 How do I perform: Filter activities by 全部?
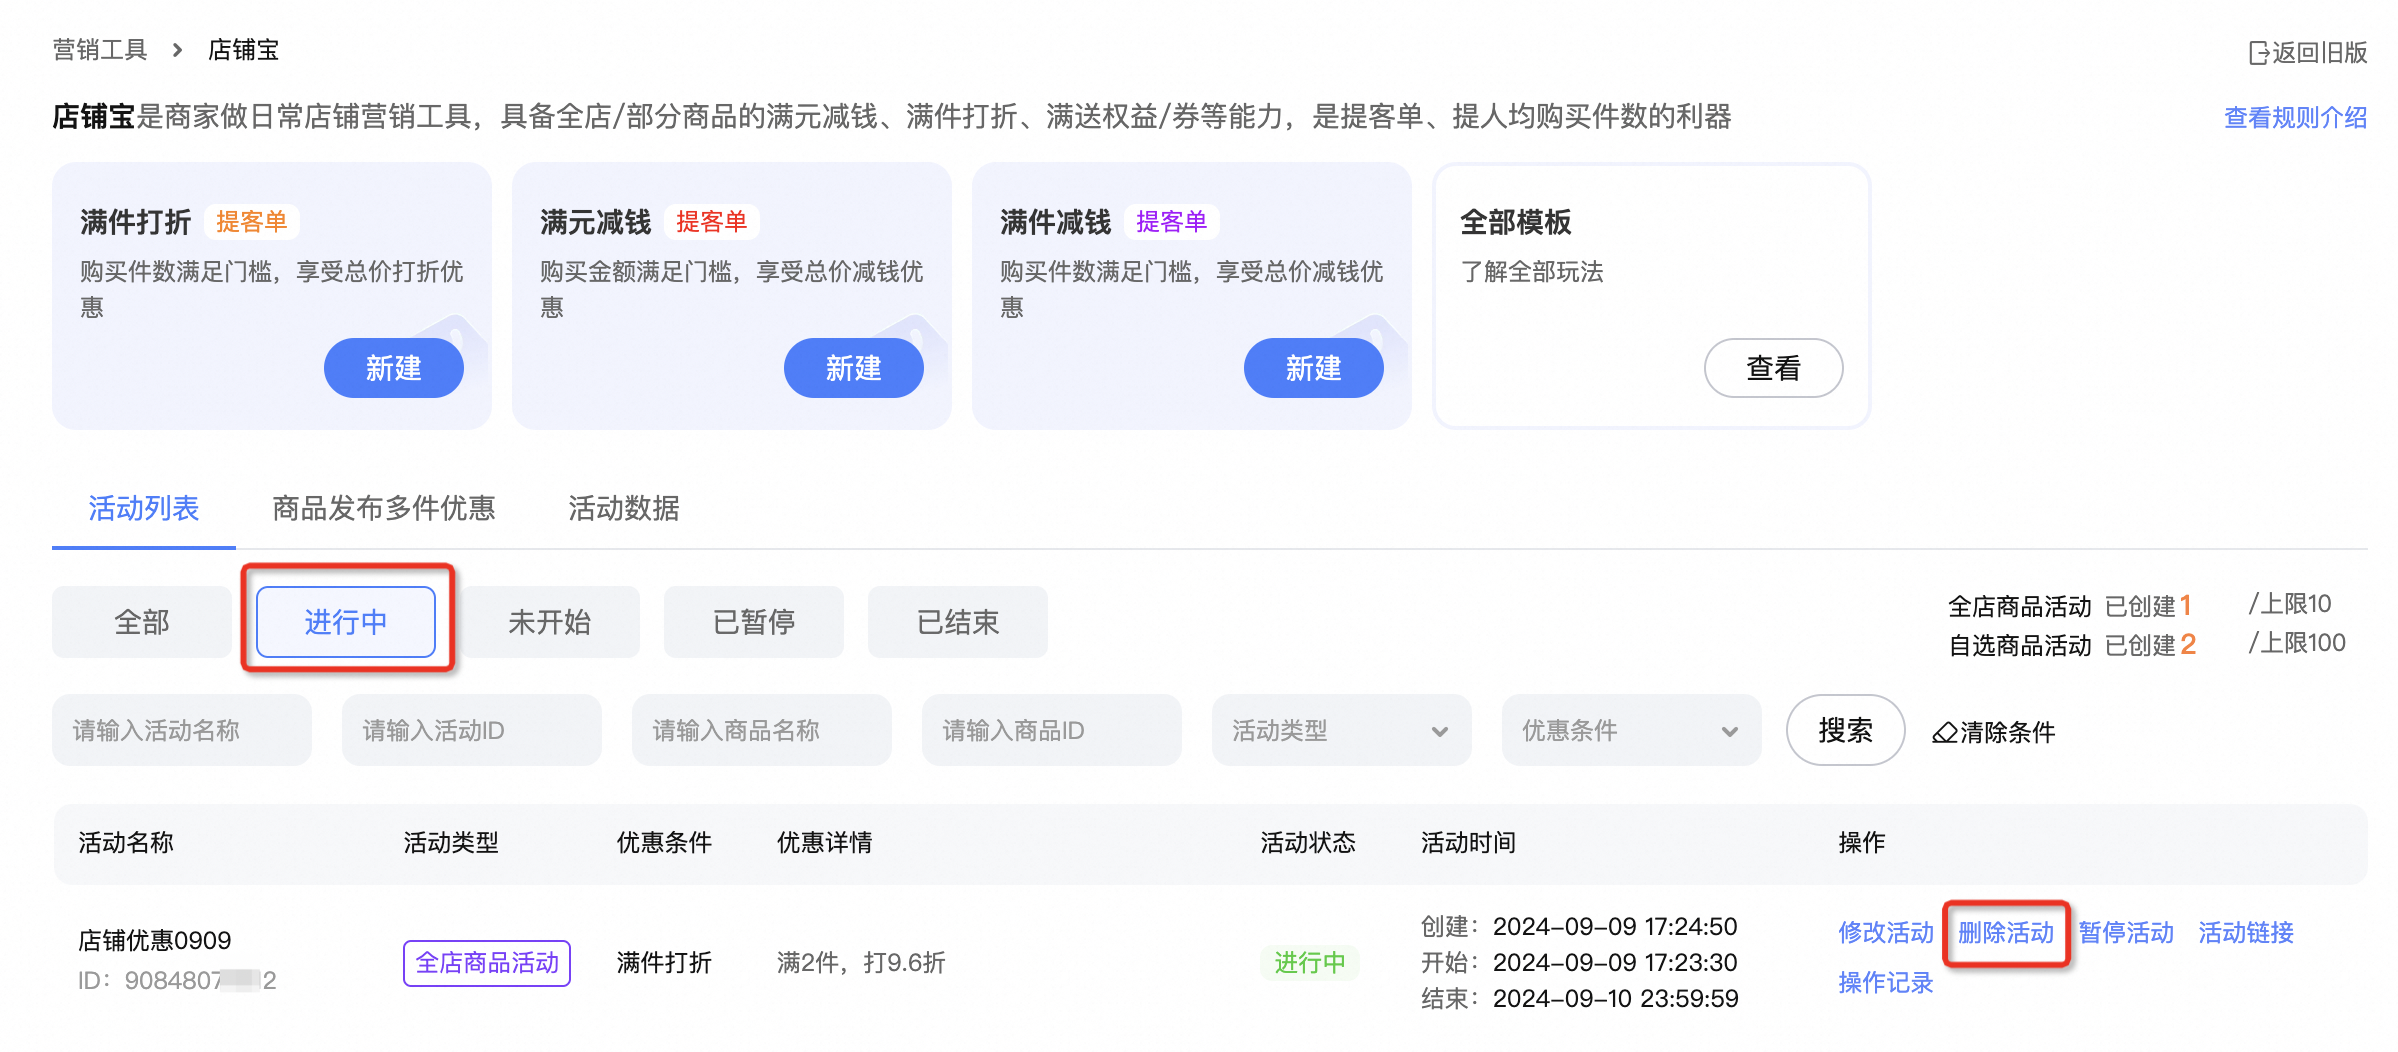[x=142, y=622]
